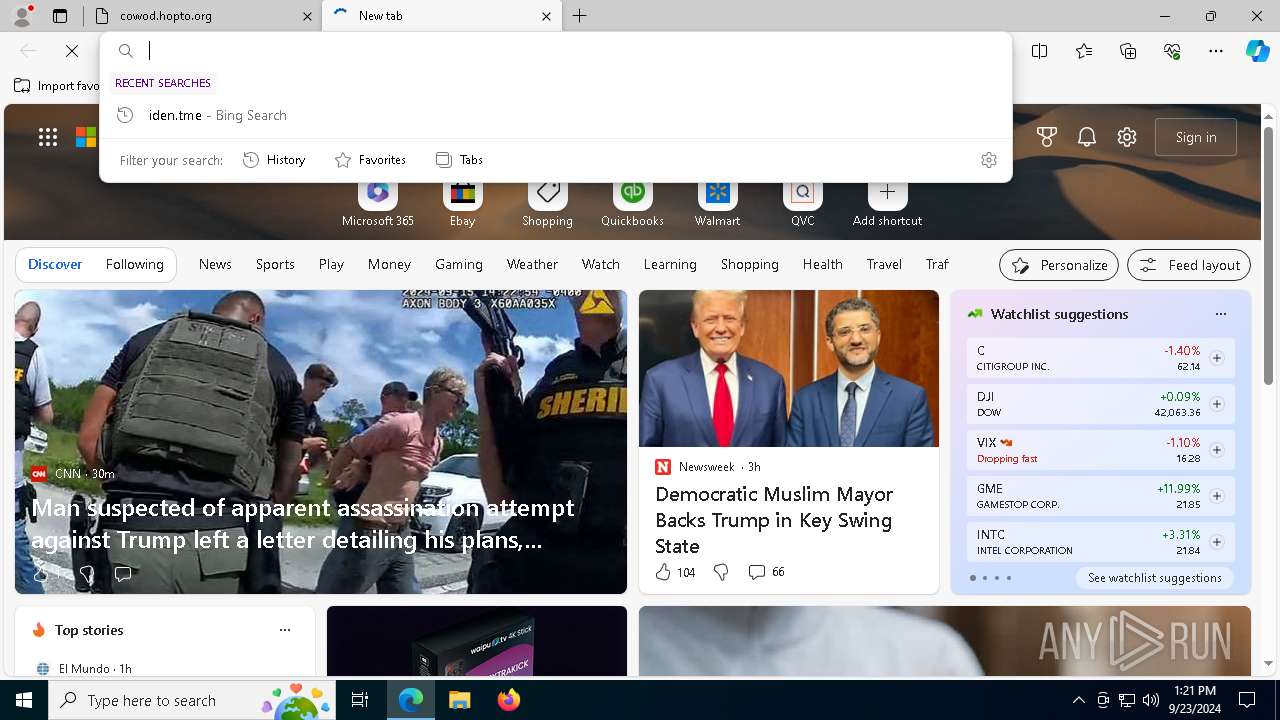Open Collections toolbar icon
Screen dimensions: 1280x720
point(1128,51)
